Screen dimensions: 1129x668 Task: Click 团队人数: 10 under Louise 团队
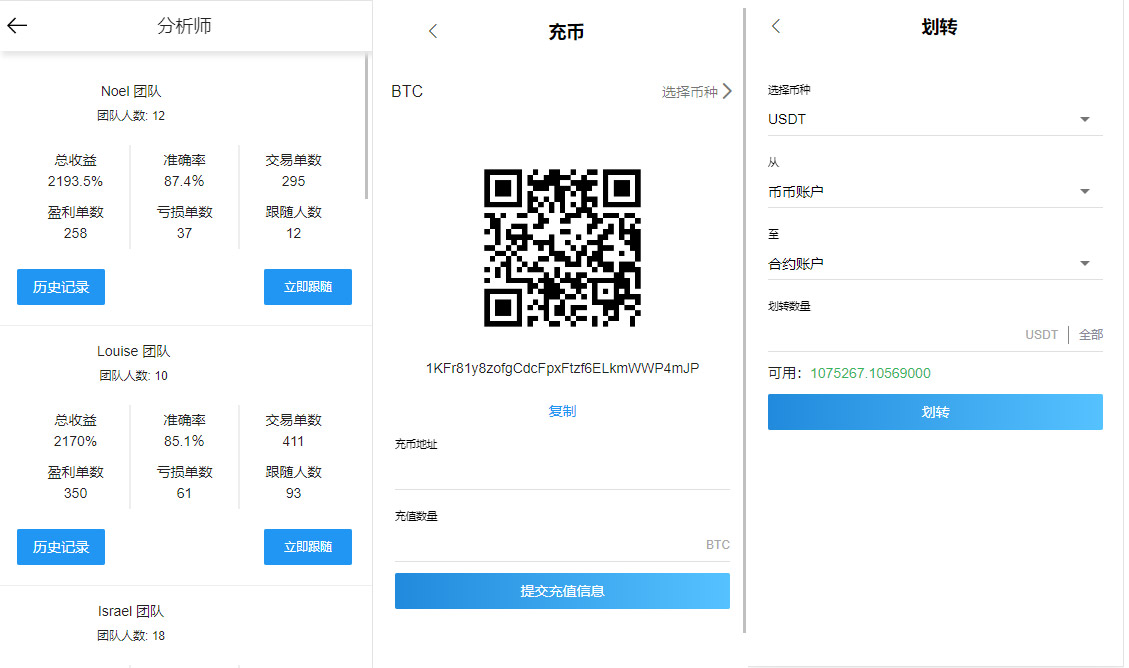[x=133, y=376]
